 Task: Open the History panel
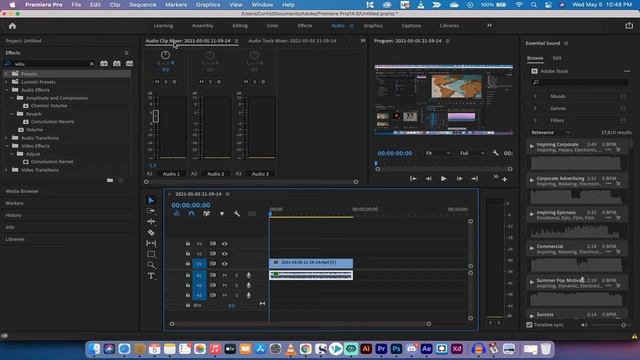(13, 215)
